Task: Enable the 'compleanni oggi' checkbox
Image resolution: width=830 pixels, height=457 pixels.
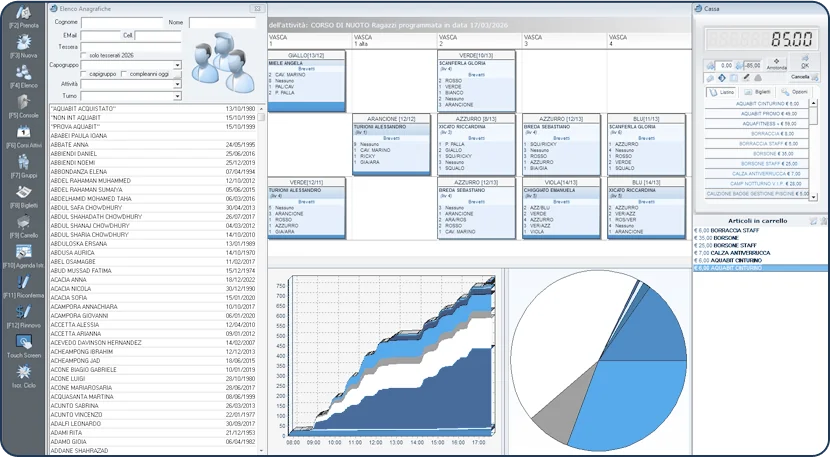Action: 124,74
